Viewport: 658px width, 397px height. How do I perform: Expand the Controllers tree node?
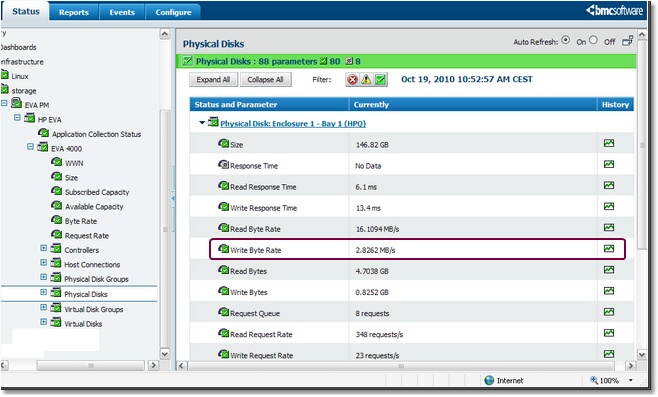pyautogui.click(x=43, y=248)
